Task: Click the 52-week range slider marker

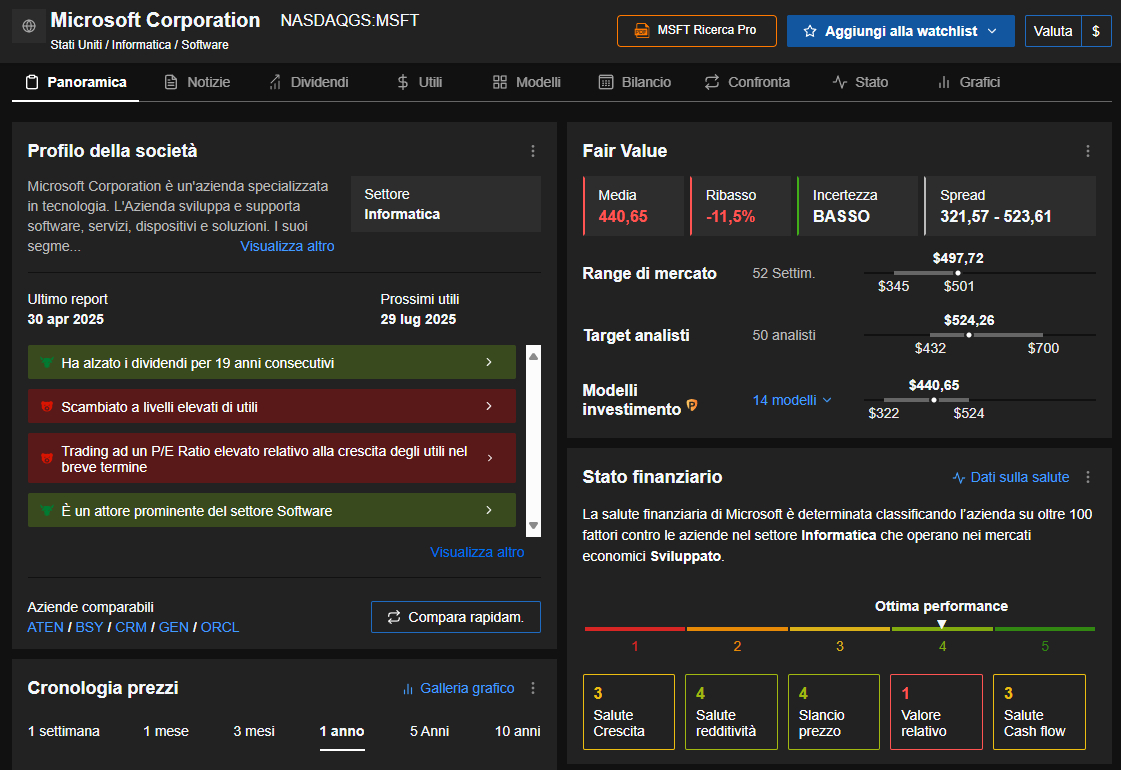Action: (958, 273)
